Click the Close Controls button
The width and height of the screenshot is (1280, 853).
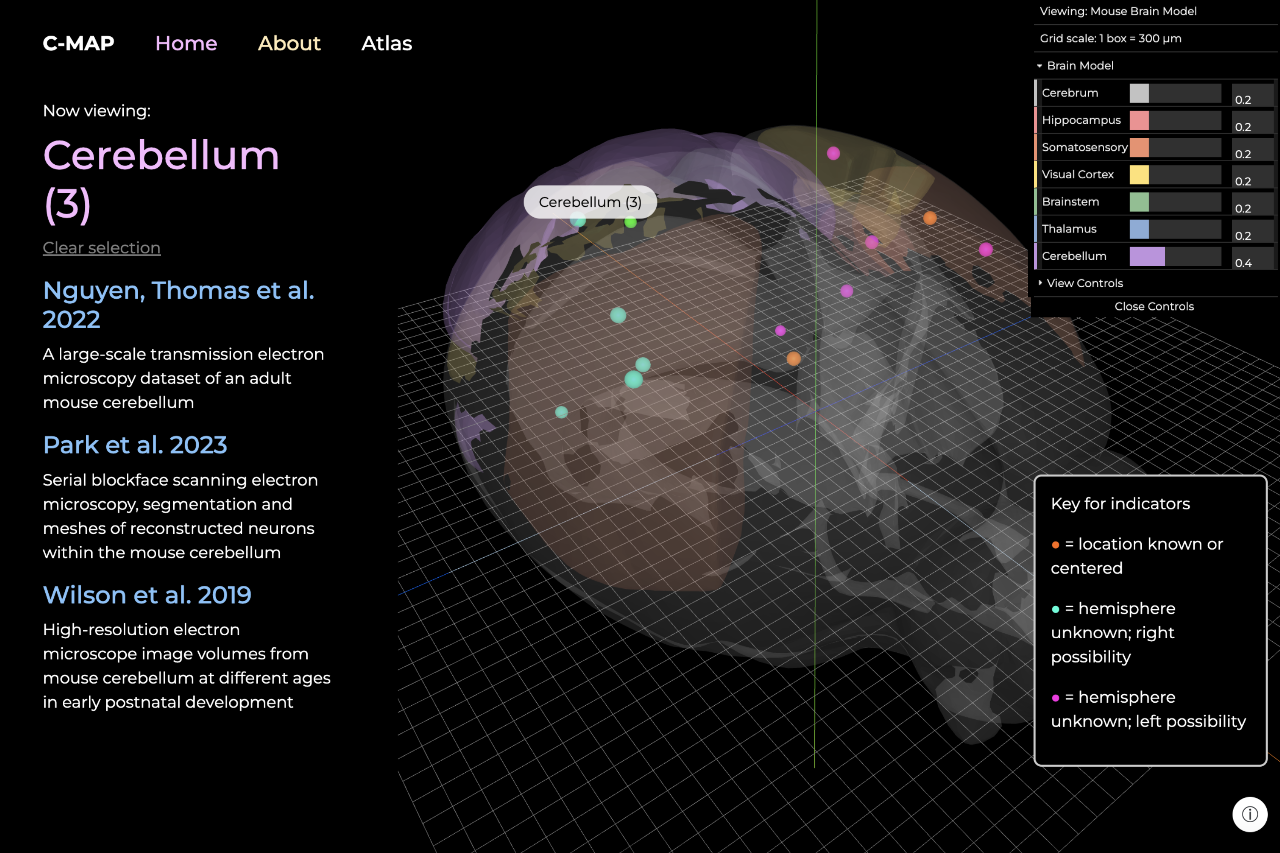click(1154, 306)
